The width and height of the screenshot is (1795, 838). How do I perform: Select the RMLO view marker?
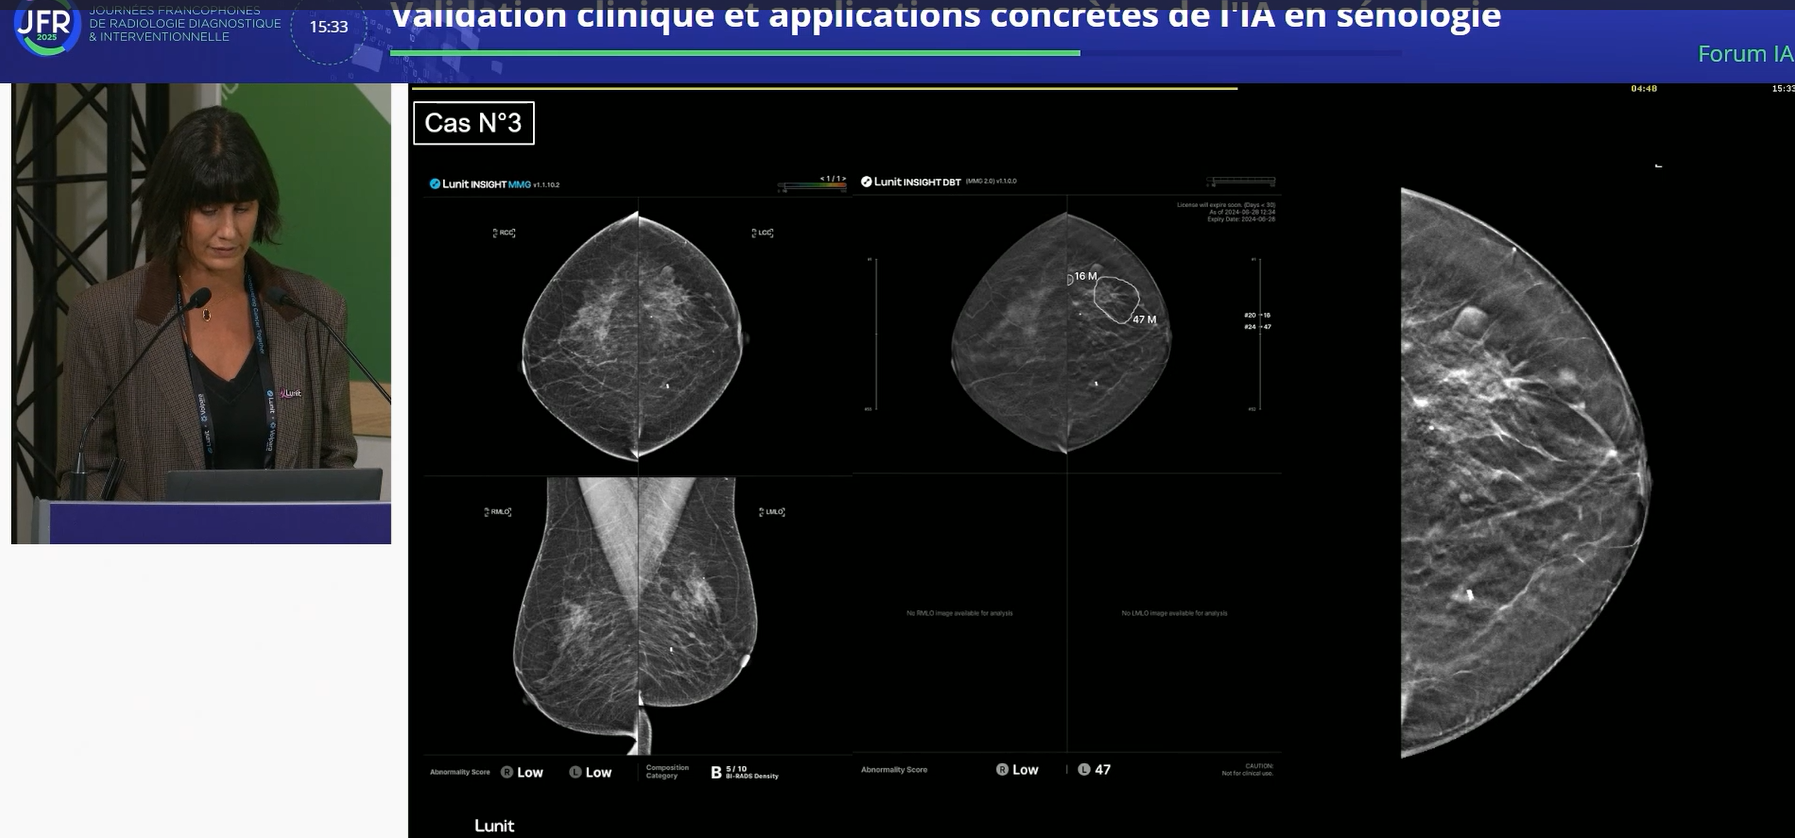497,512
